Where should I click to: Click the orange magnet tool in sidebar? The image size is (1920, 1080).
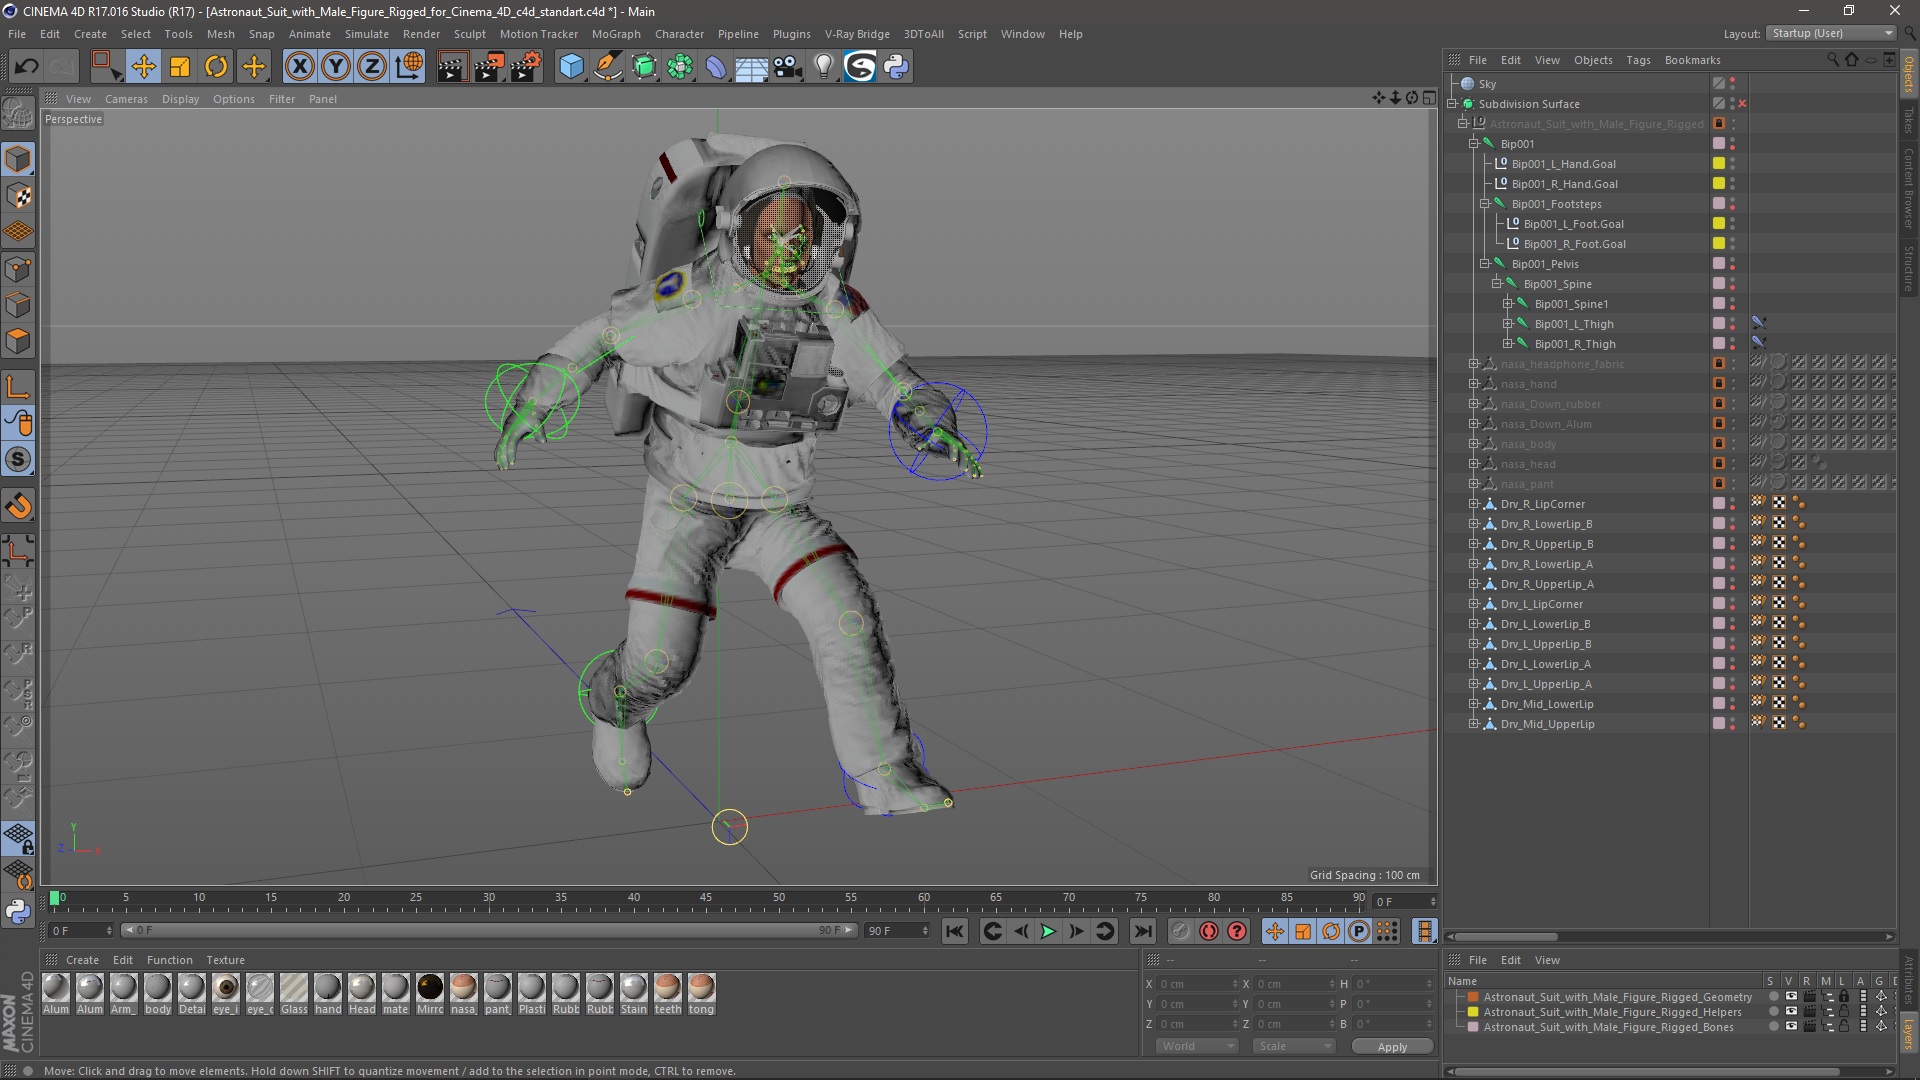coord(18,507)
